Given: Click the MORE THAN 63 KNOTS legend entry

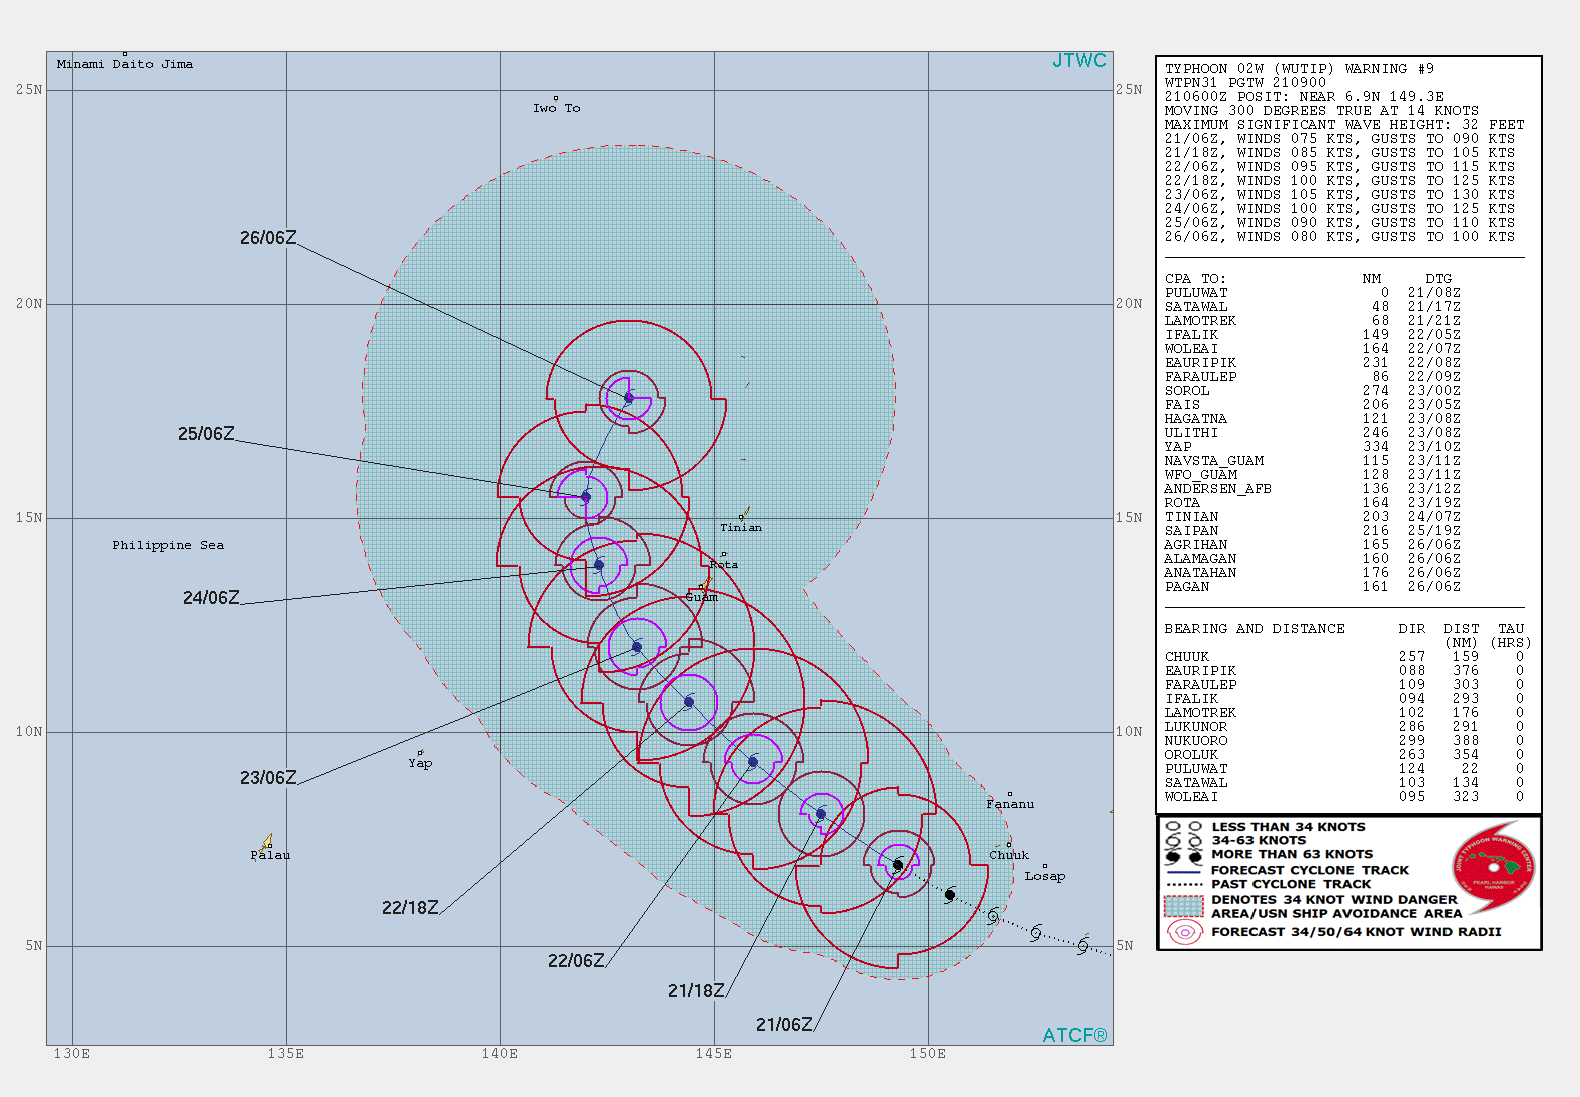Looking at the screenshot, I should (1292, 854).
